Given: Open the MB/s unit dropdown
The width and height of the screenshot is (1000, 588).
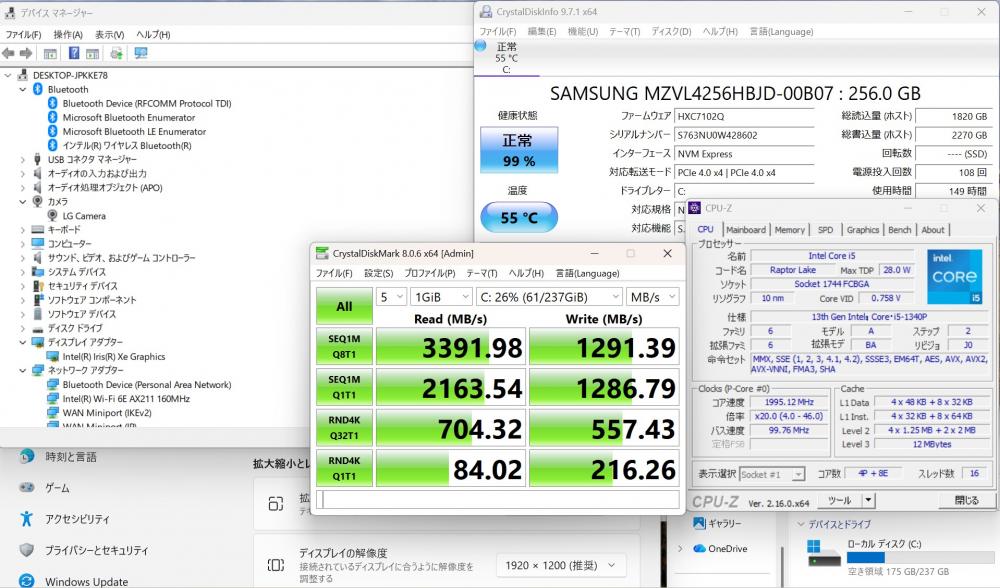Looking at the screenshot, I should pyautogui.click(x=652, y=297).
